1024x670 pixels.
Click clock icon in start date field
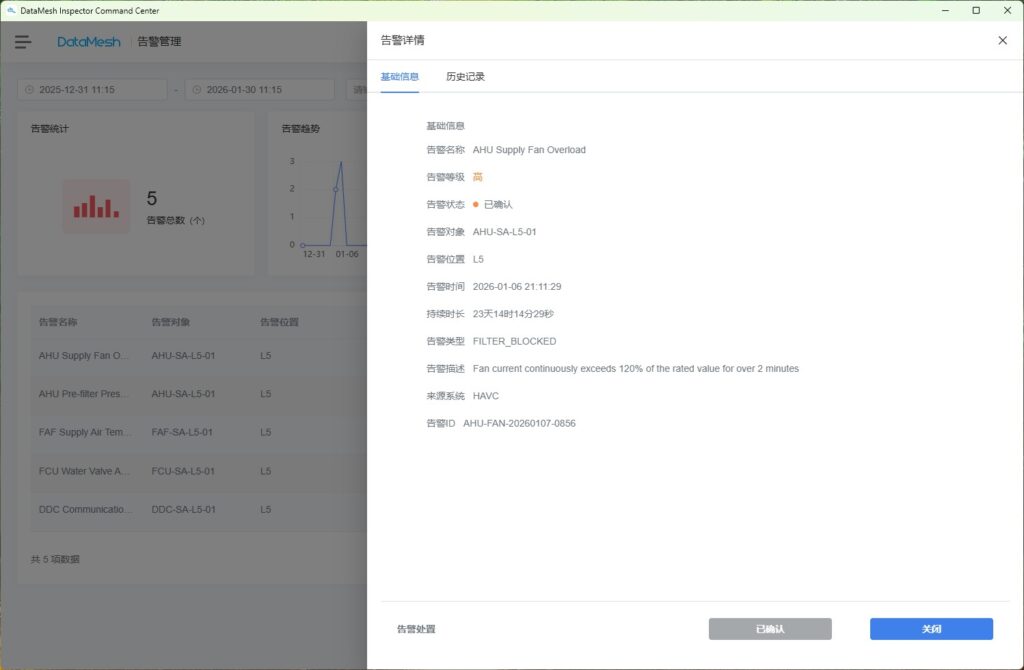29,90
